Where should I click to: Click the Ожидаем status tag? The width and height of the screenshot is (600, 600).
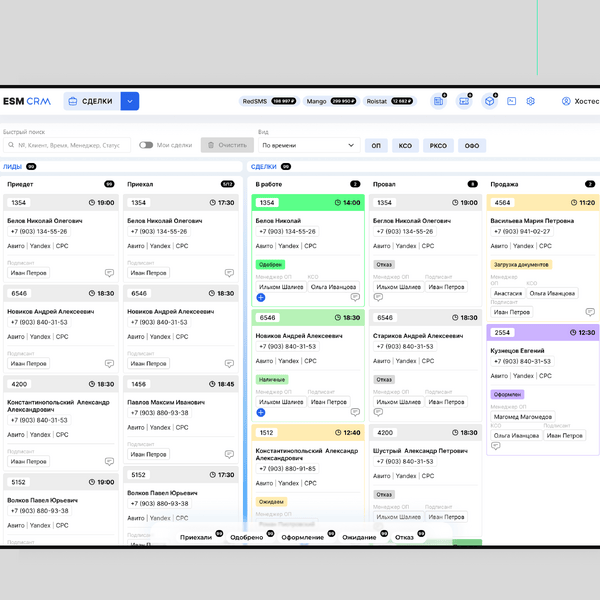coord(271,502)
